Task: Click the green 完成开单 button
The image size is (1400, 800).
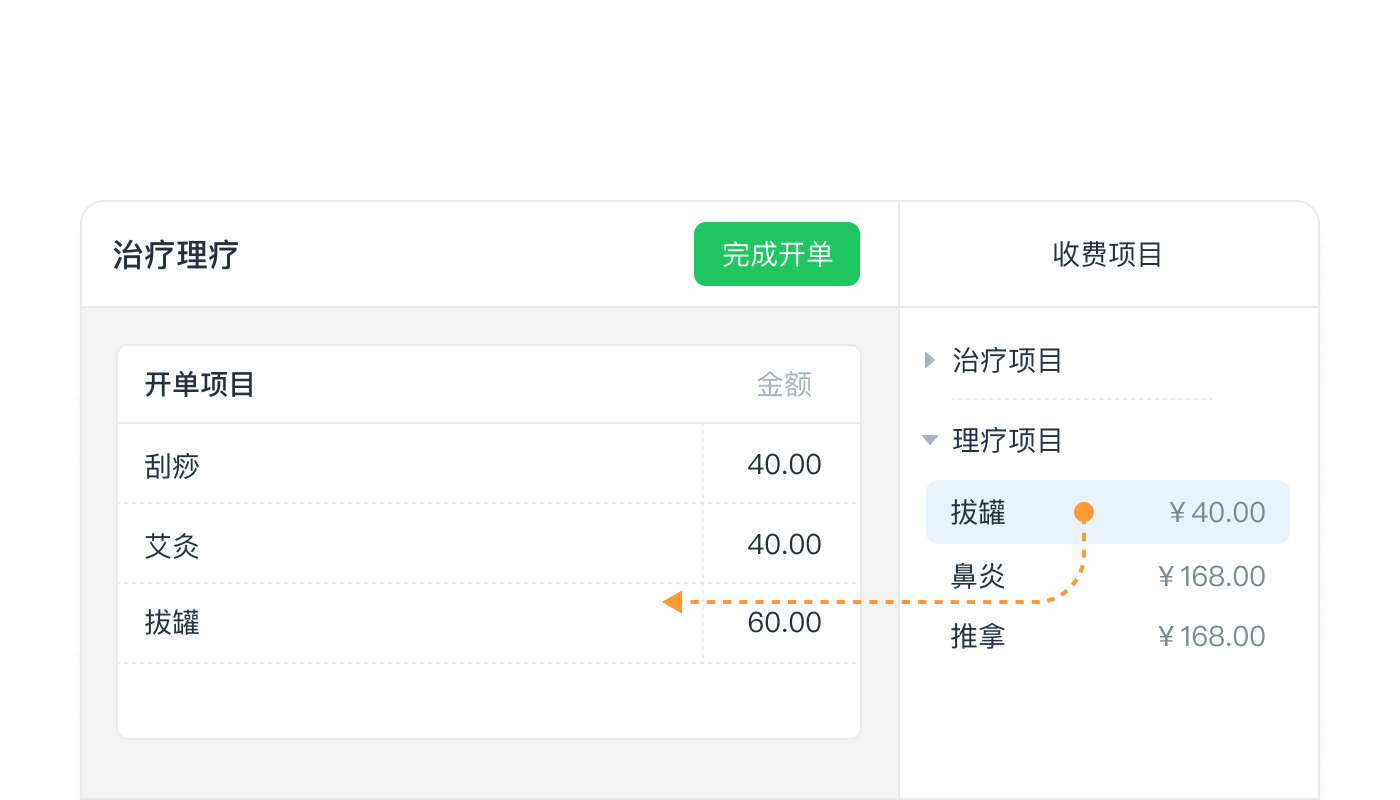Action: (x=777, y=254)
